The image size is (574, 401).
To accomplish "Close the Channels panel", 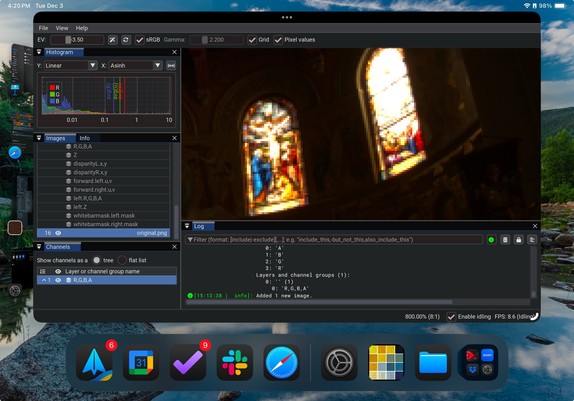I will (x=174, y=247).
